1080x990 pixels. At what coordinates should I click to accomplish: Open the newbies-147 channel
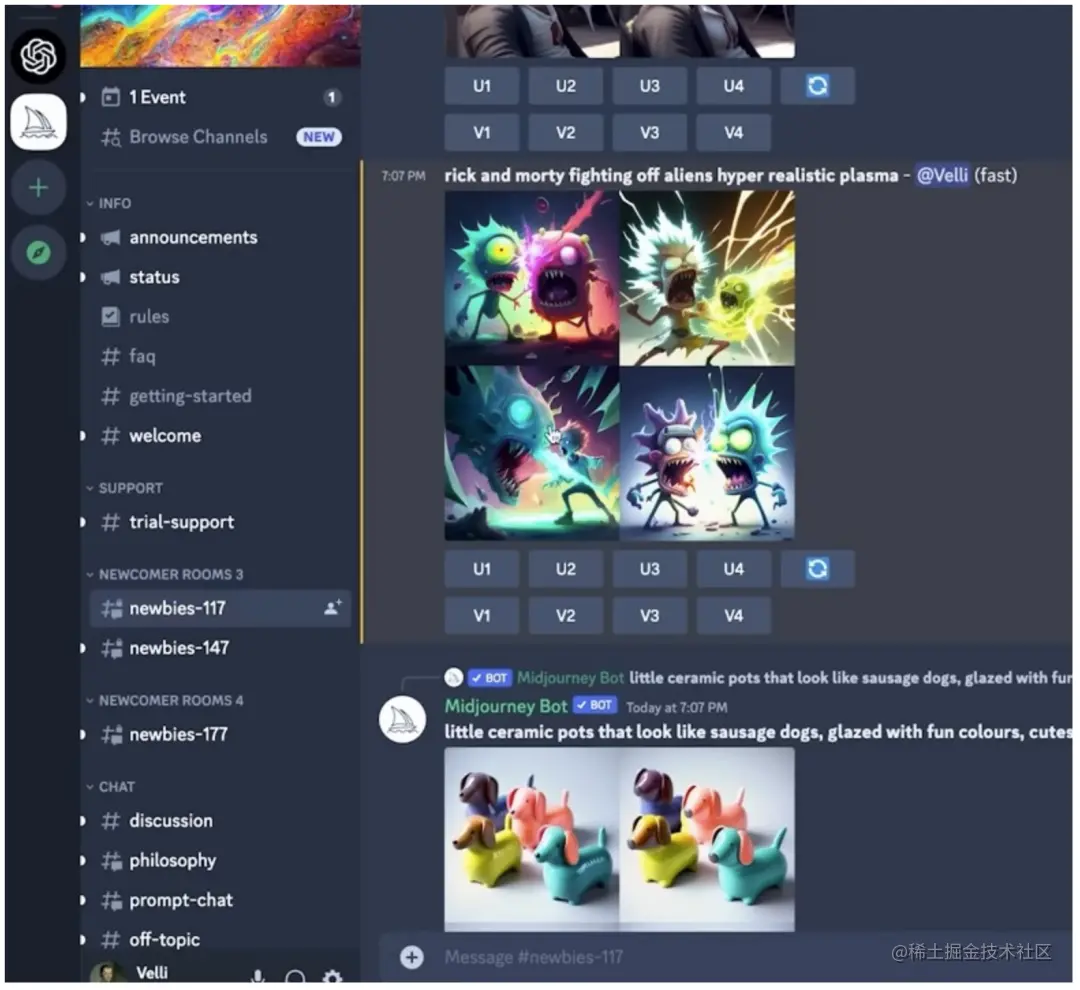219,648
